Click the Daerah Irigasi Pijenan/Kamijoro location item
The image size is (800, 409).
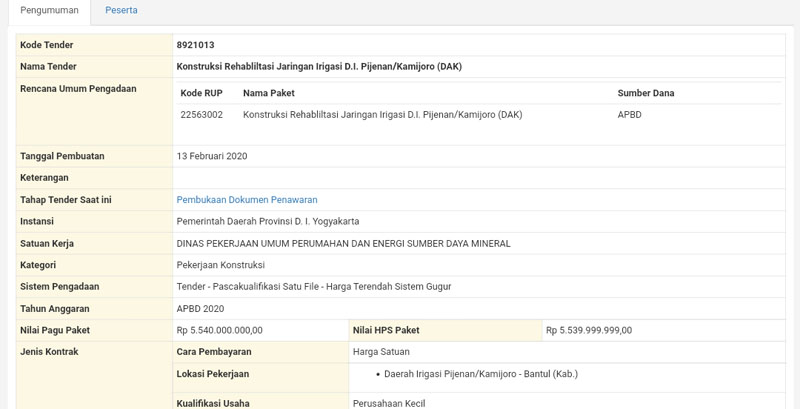(x=481, y=374)
